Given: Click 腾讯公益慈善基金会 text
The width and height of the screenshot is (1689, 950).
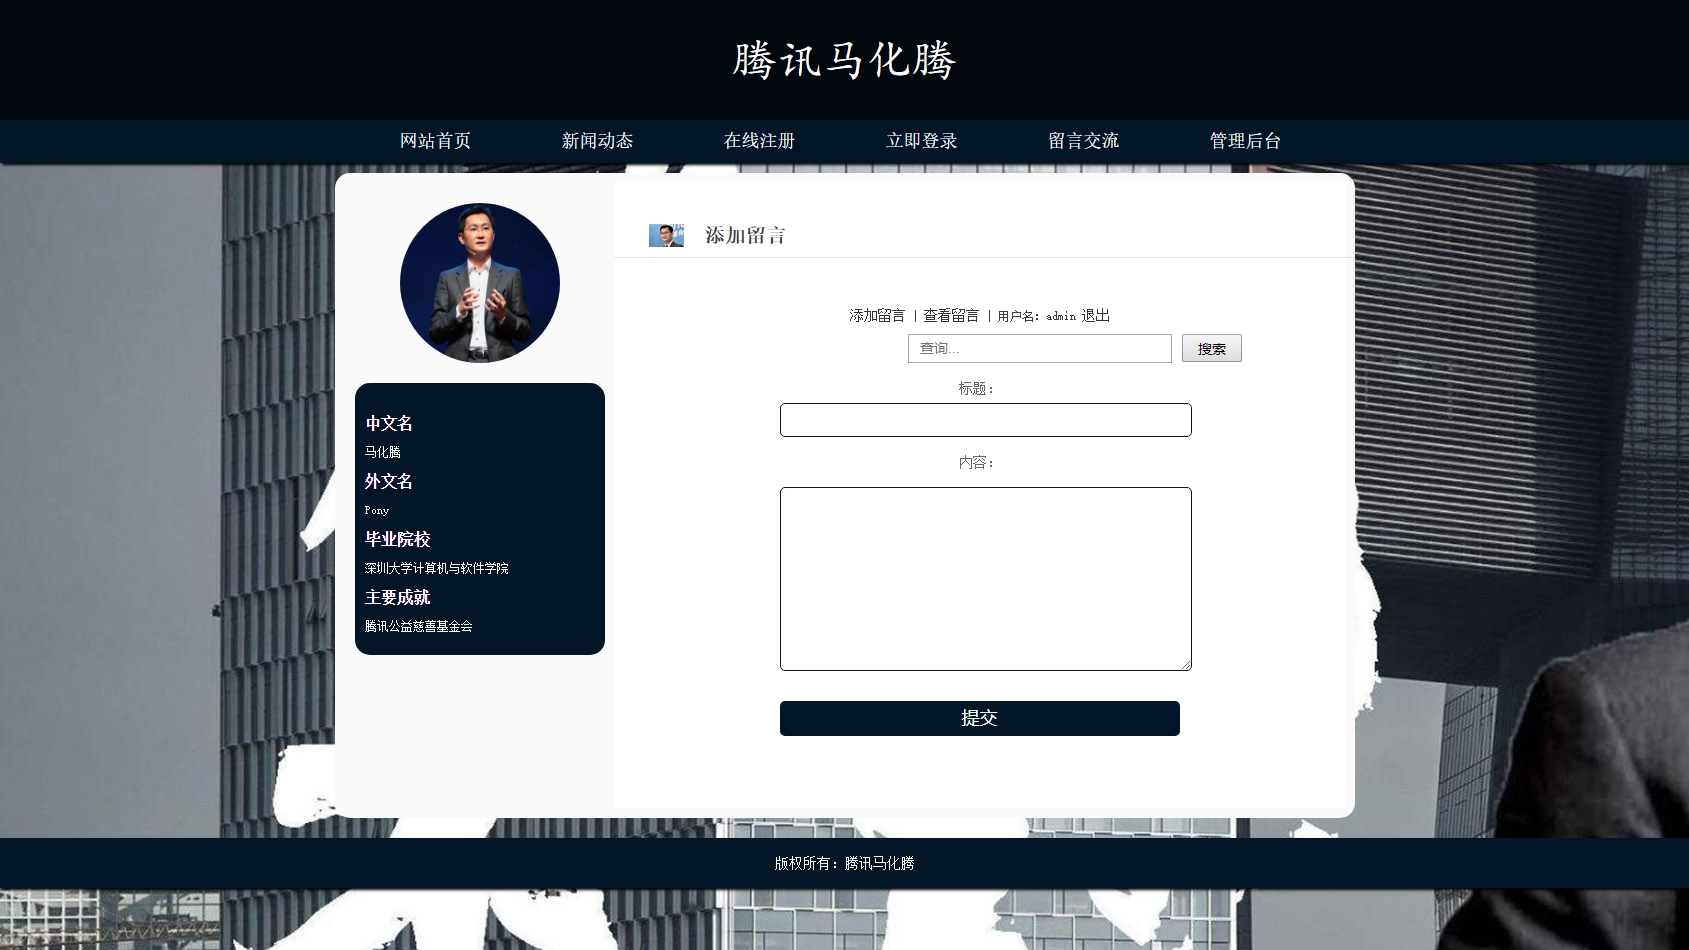Looking at the screenshot, I should pyautogui.click(x=418, y=626).
